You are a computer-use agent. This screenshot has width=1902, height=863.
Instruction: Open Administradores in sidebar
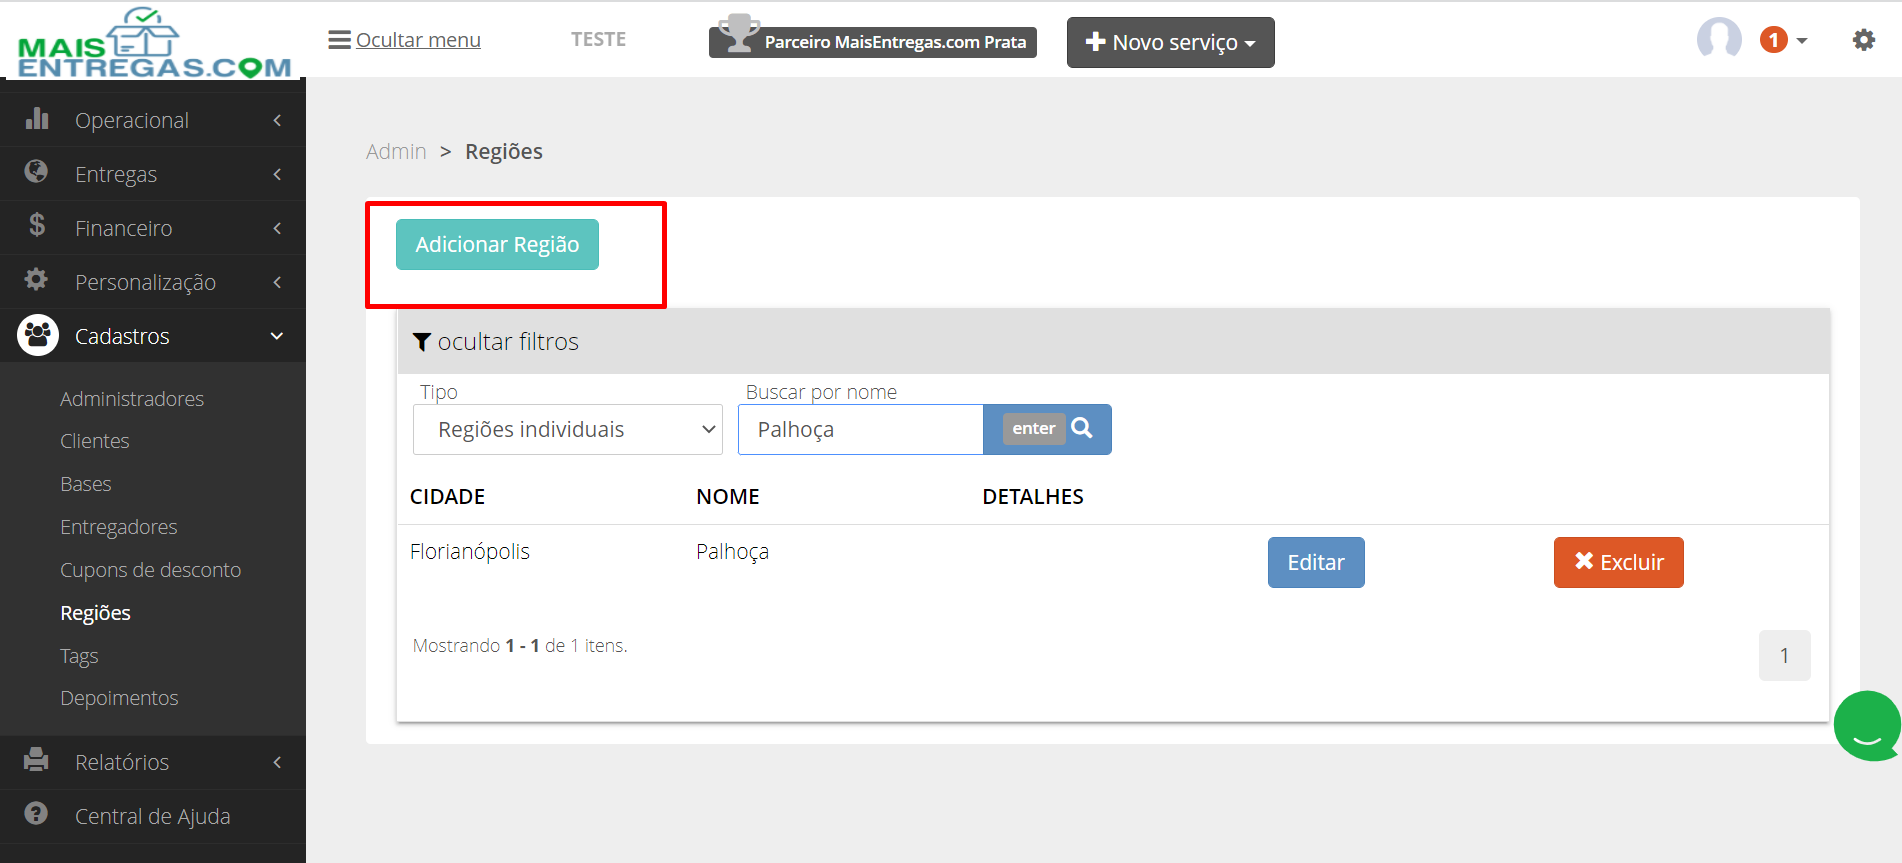coord(132,399)
